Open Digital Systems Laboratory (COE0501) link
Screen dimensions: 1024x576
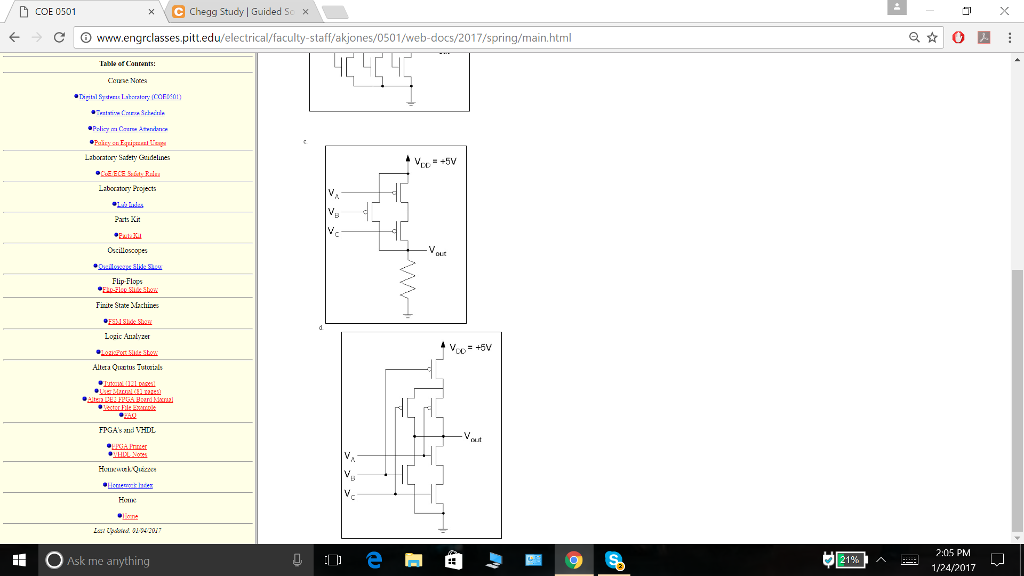[x=129, y=97]
